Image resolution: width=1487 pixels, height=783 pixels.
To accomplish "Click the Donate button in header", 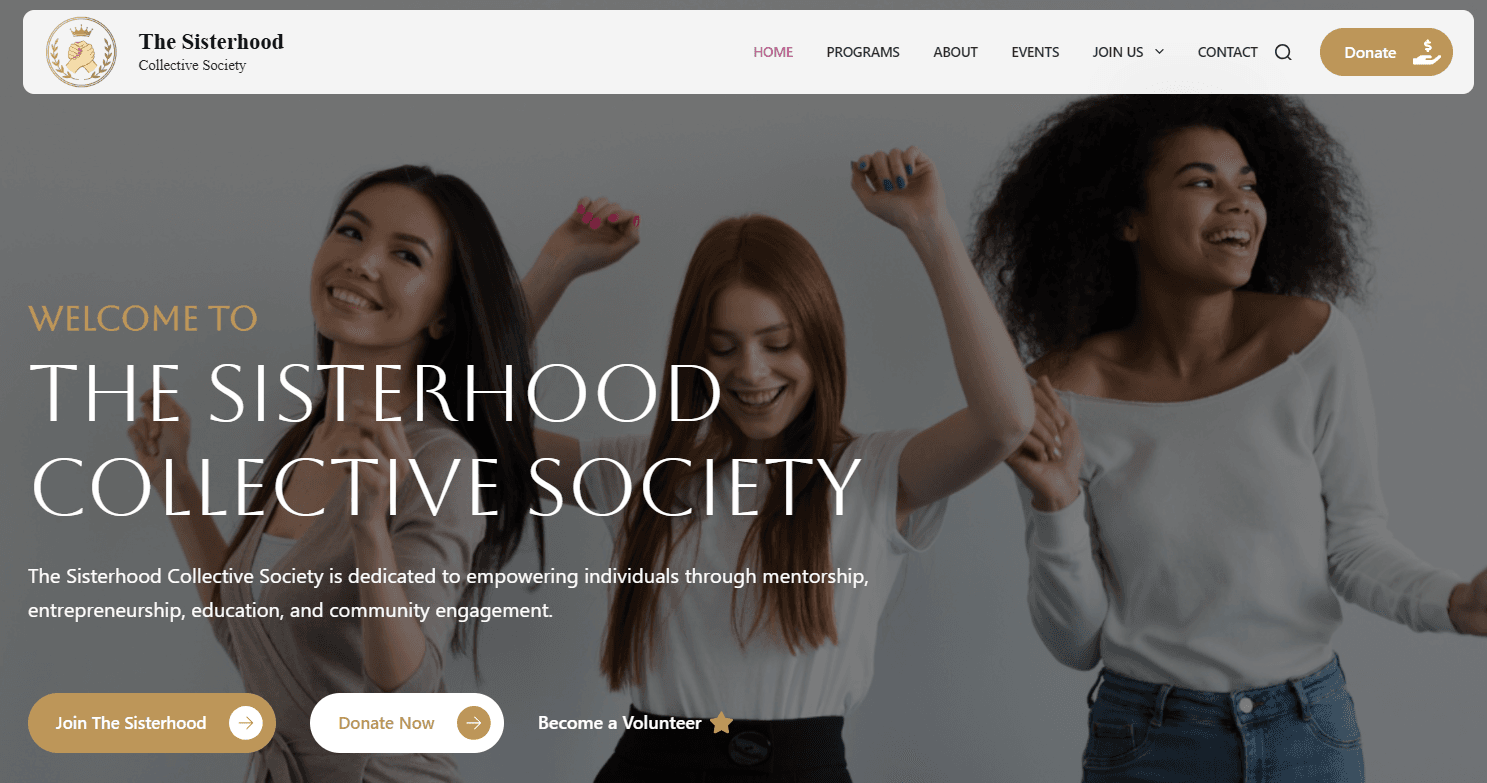I will [1386, 52].
